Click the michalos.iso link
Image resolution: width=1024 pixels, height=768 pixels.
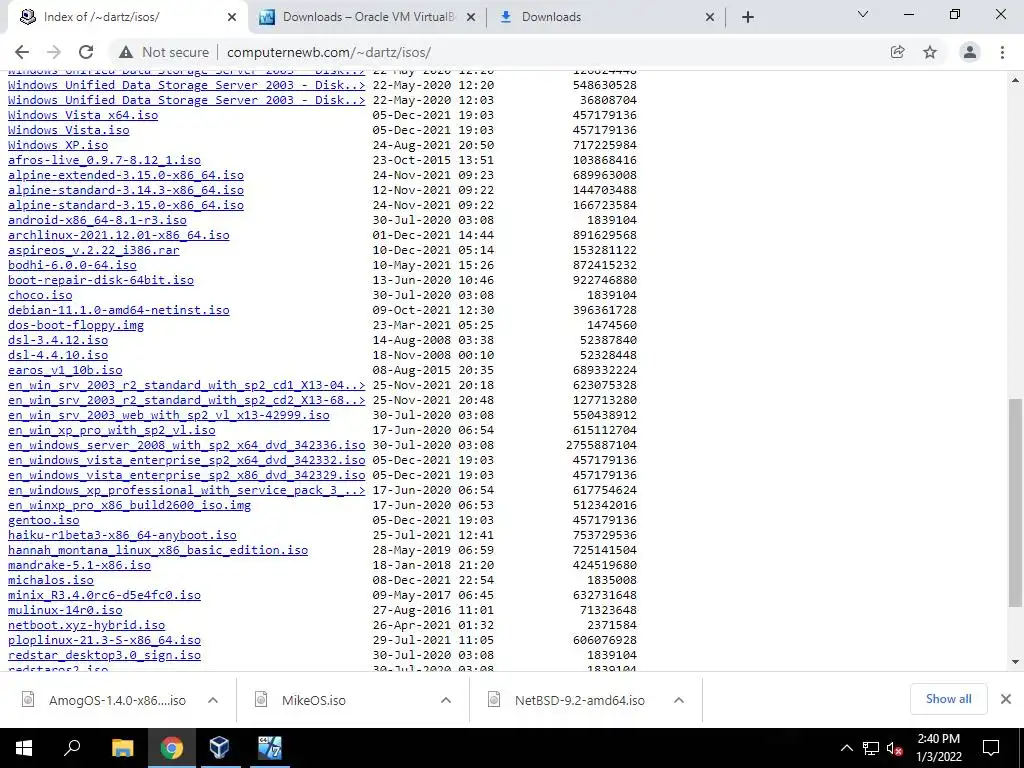pos(51,581)
